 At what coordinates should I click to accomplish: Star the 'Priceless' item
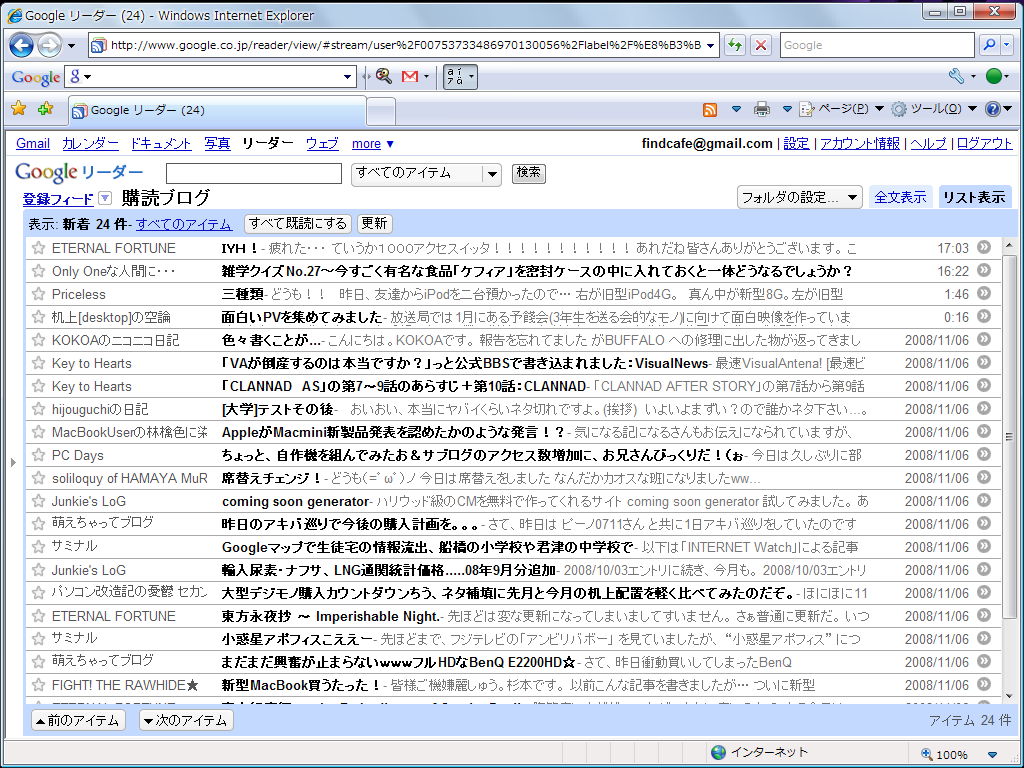(x=39, y=294)
